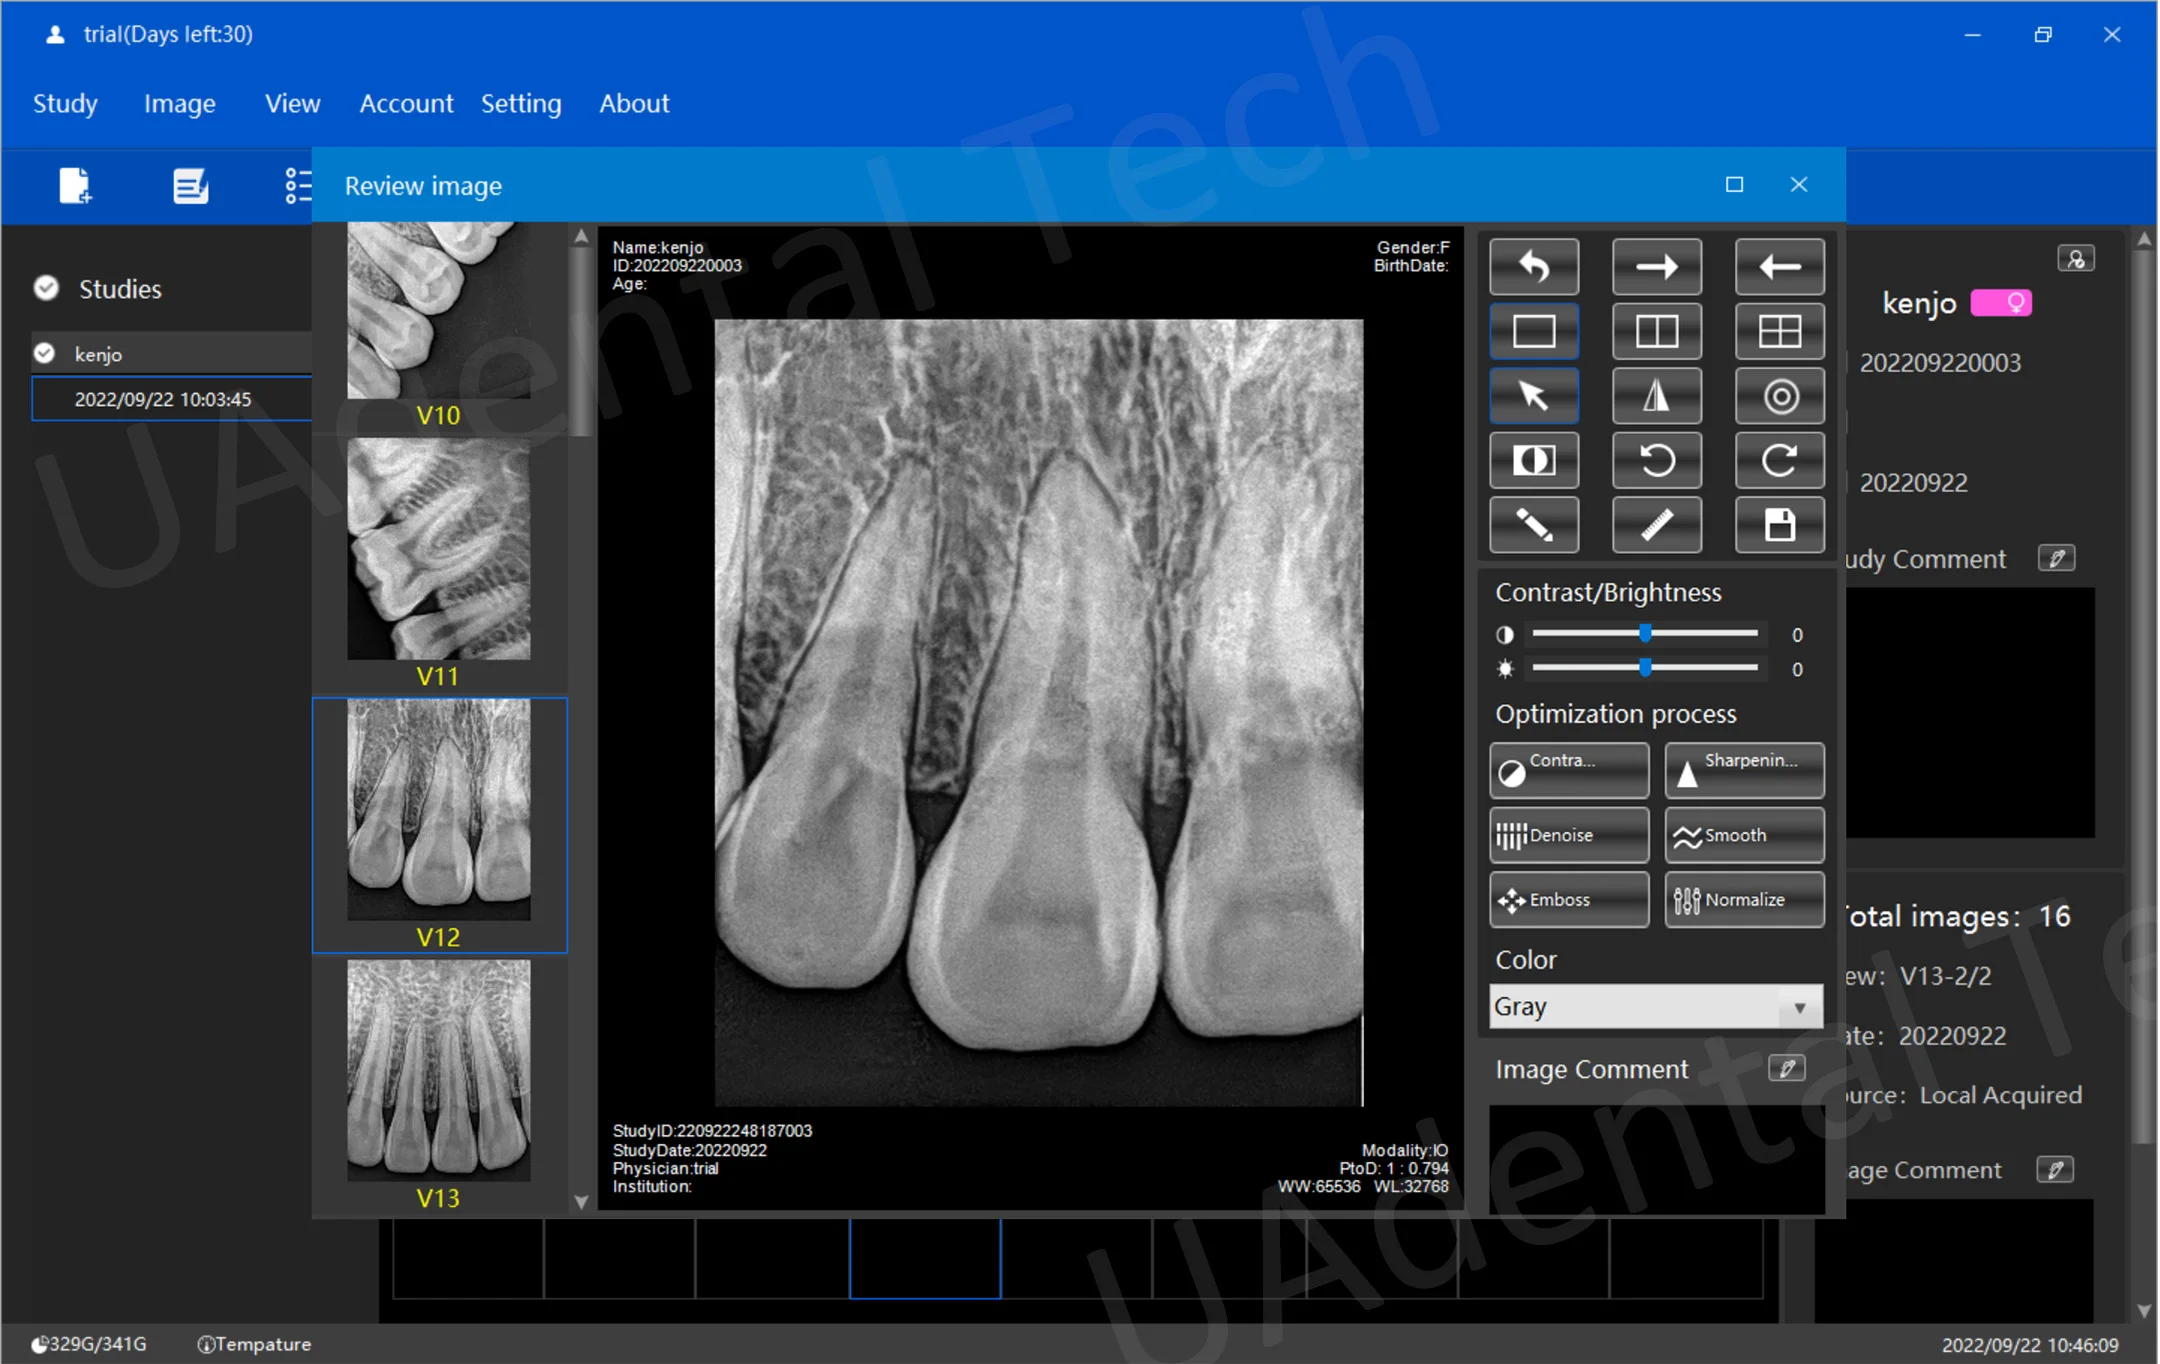Apply the Denoise optimization

1568,835
